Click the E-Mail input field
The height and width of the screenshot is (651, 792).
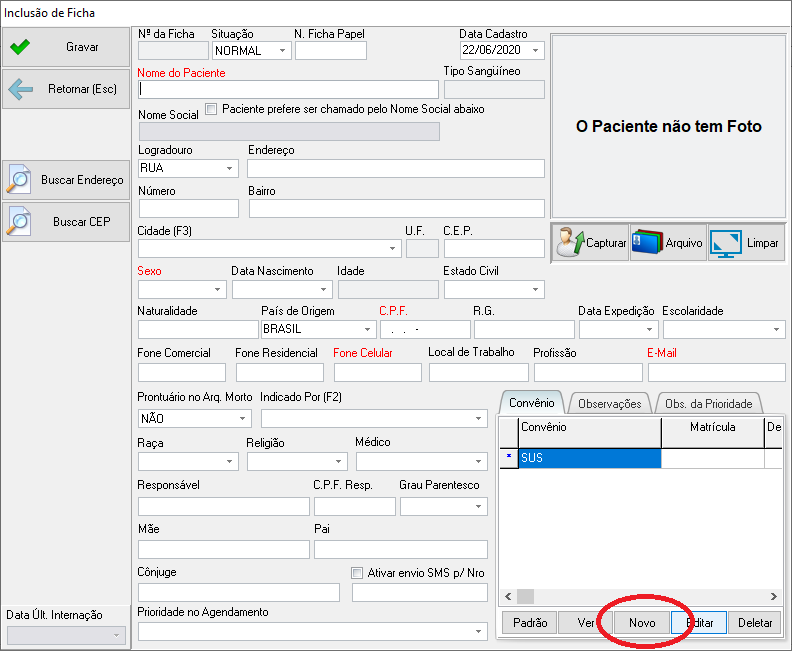pyautogui.click(x=717, y=372)
